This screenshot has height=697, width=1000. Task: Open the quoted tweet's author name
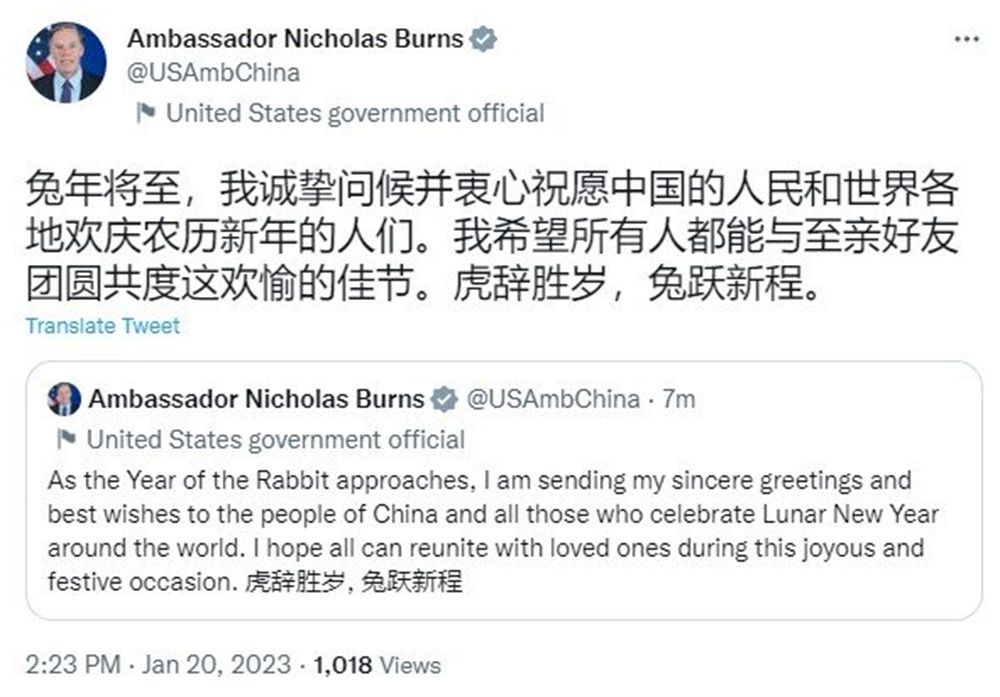point(256,399)
